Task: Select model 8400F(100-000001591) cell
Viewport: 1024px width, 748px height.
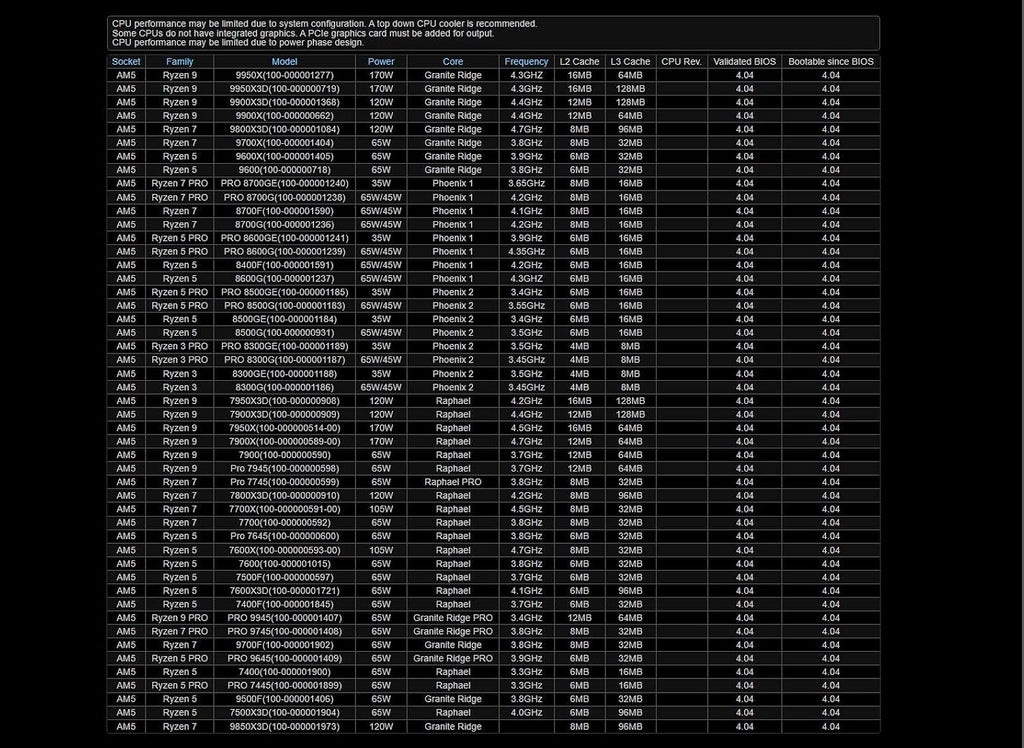Action: point(285,265)
